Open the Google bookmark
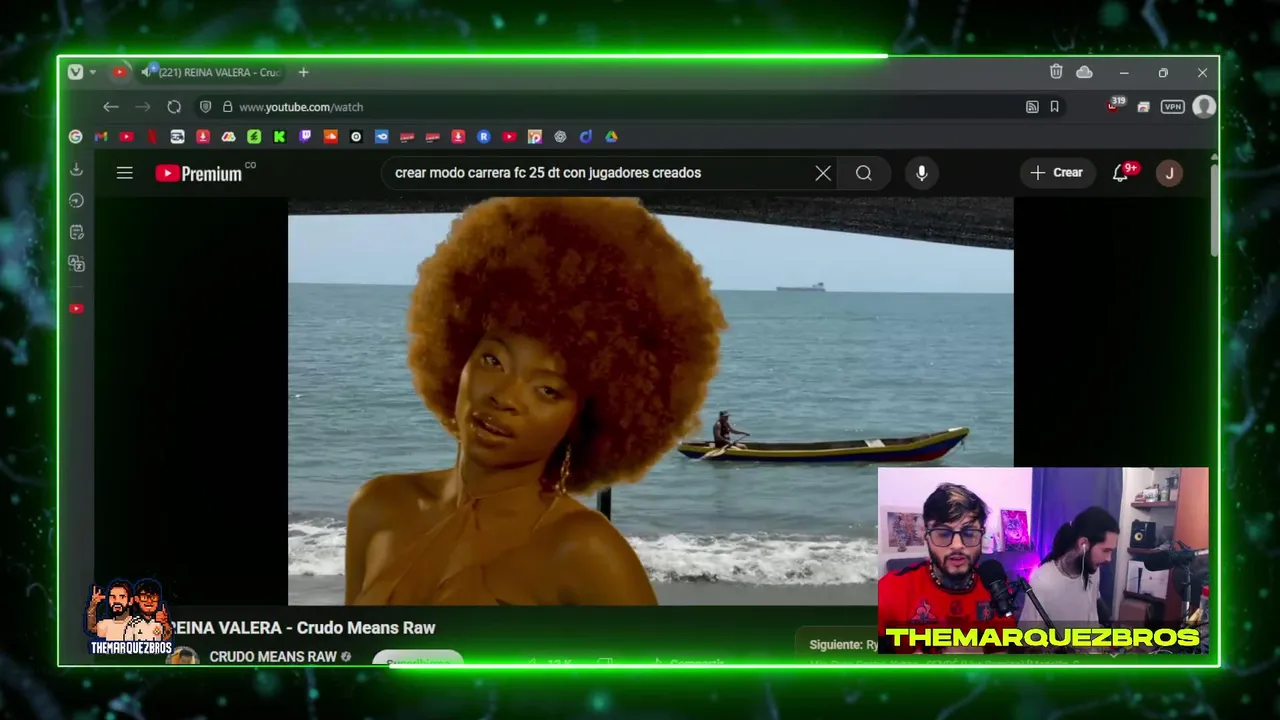The height and width of the screenshot is (720, 1280). pyautogui.click(x=75, y=137)
